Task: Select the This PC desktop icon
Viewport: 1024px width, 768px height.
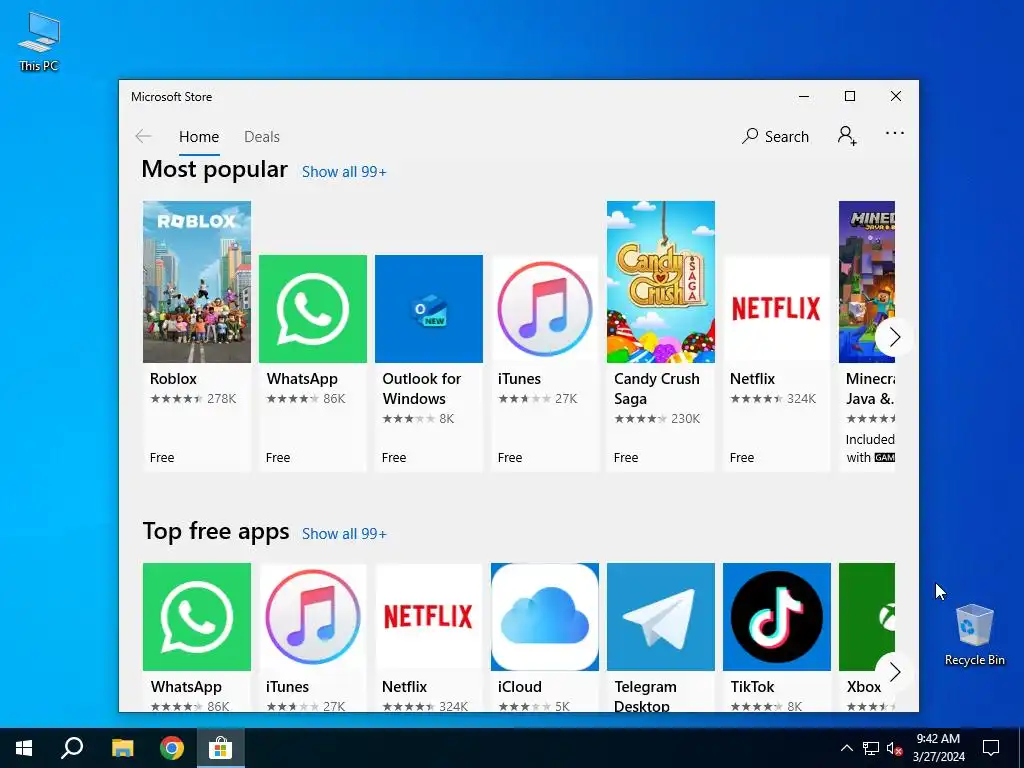Action: pyautogui.click(x=39, y=41)
